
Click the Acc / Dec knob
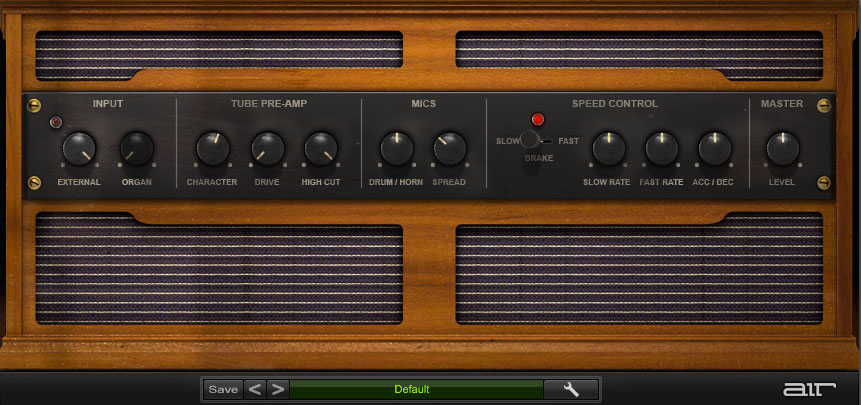[714, 150]
